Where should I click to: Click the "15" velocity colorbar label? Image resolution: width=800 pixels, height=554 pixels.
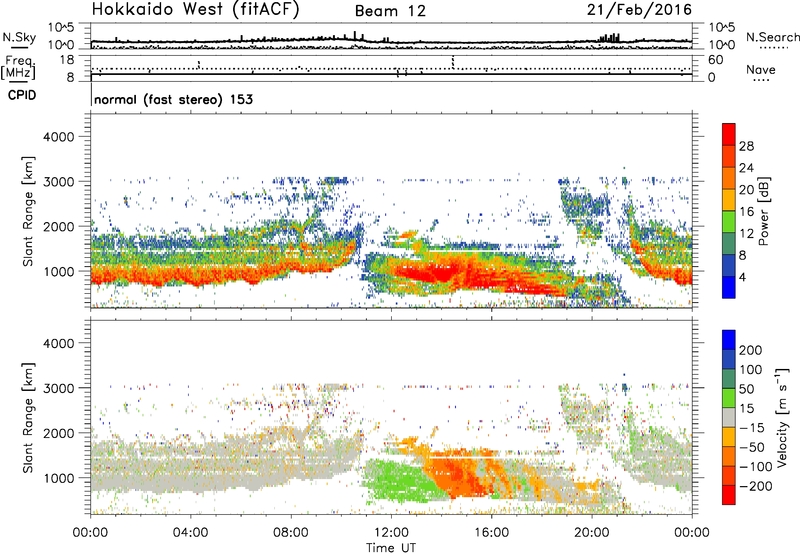coord(746,409)
